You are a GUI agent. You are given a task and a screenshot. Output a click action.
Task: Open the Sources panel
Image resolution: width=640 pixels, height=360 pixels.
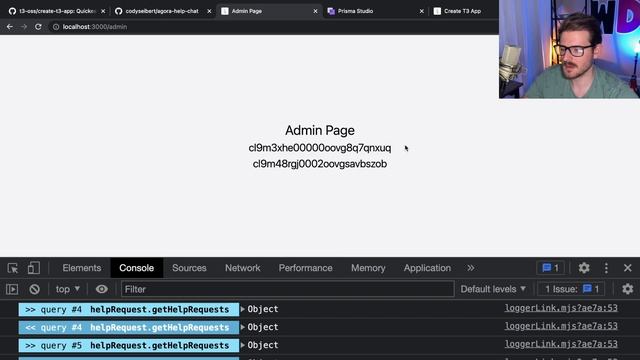coord(189,268)
